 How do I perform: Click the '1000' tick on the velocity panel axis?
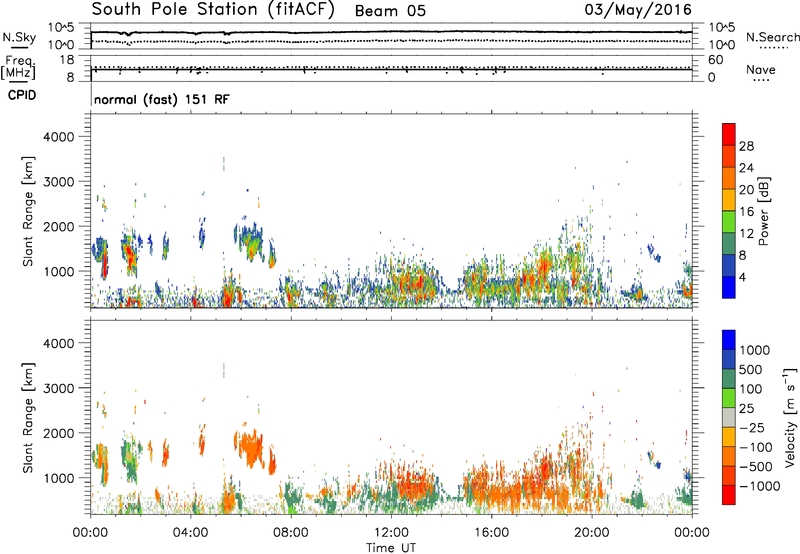[x=59, y=478]
